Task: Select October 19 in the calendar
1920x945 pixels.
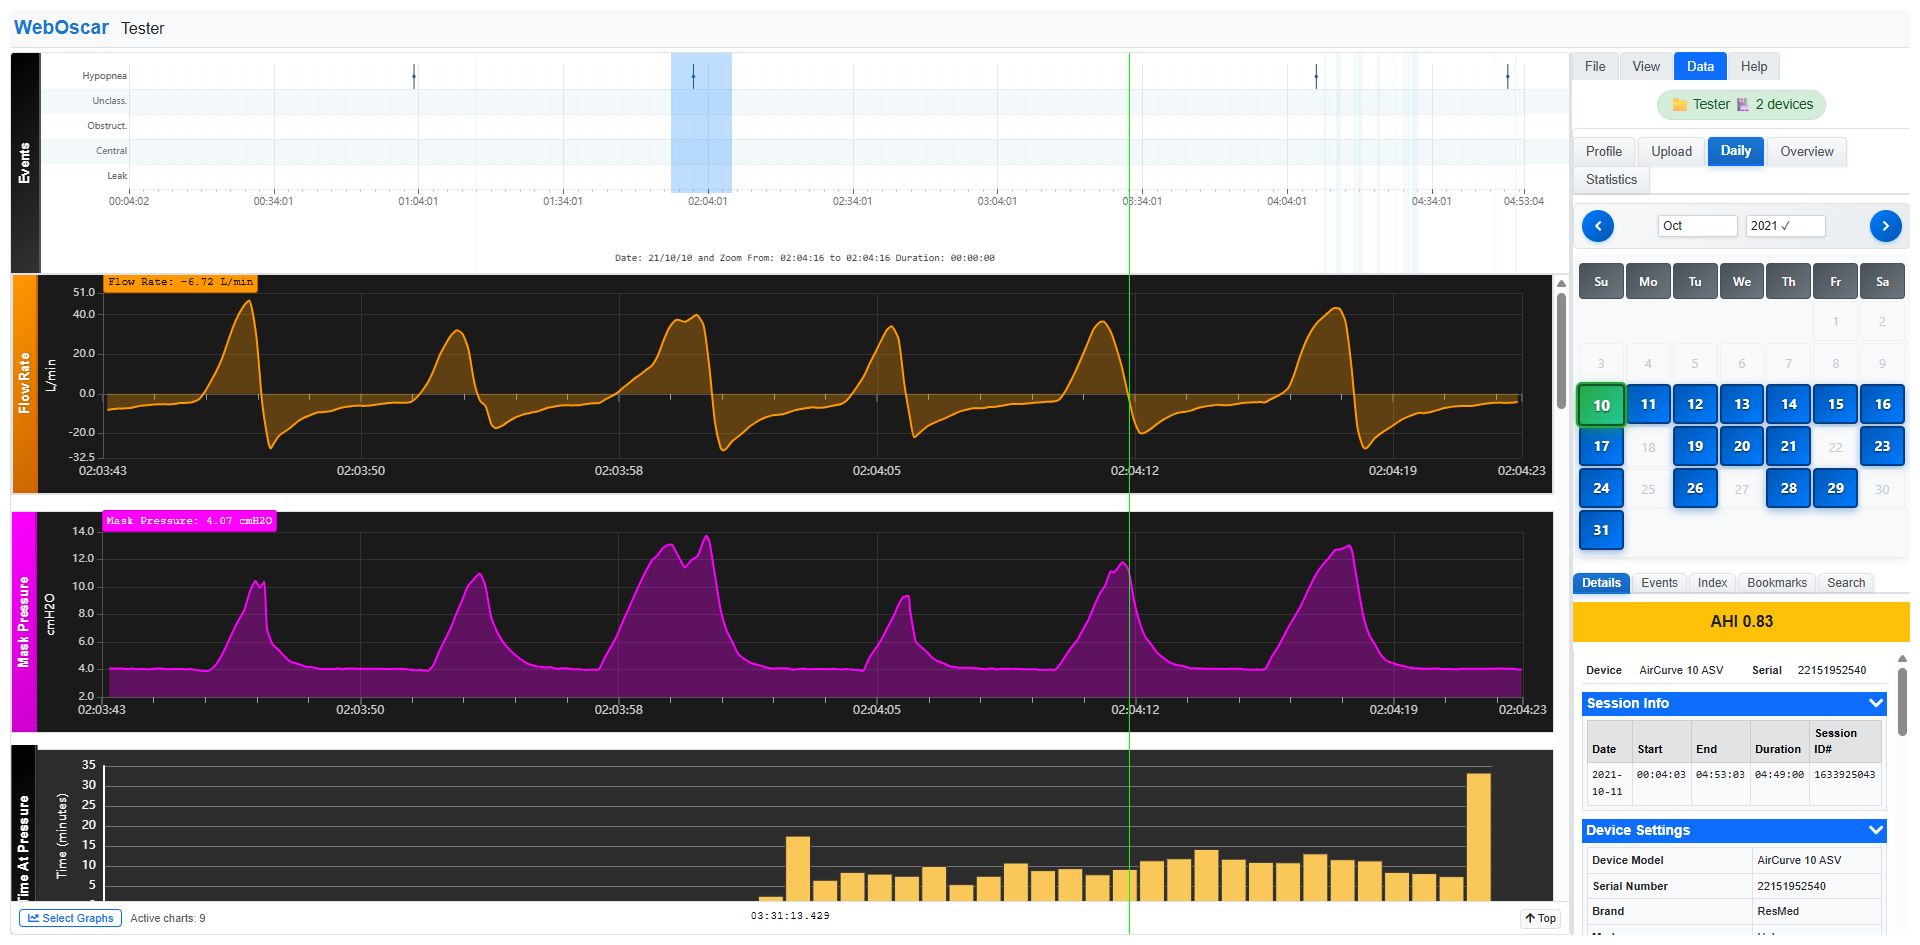Action: 1695,447
